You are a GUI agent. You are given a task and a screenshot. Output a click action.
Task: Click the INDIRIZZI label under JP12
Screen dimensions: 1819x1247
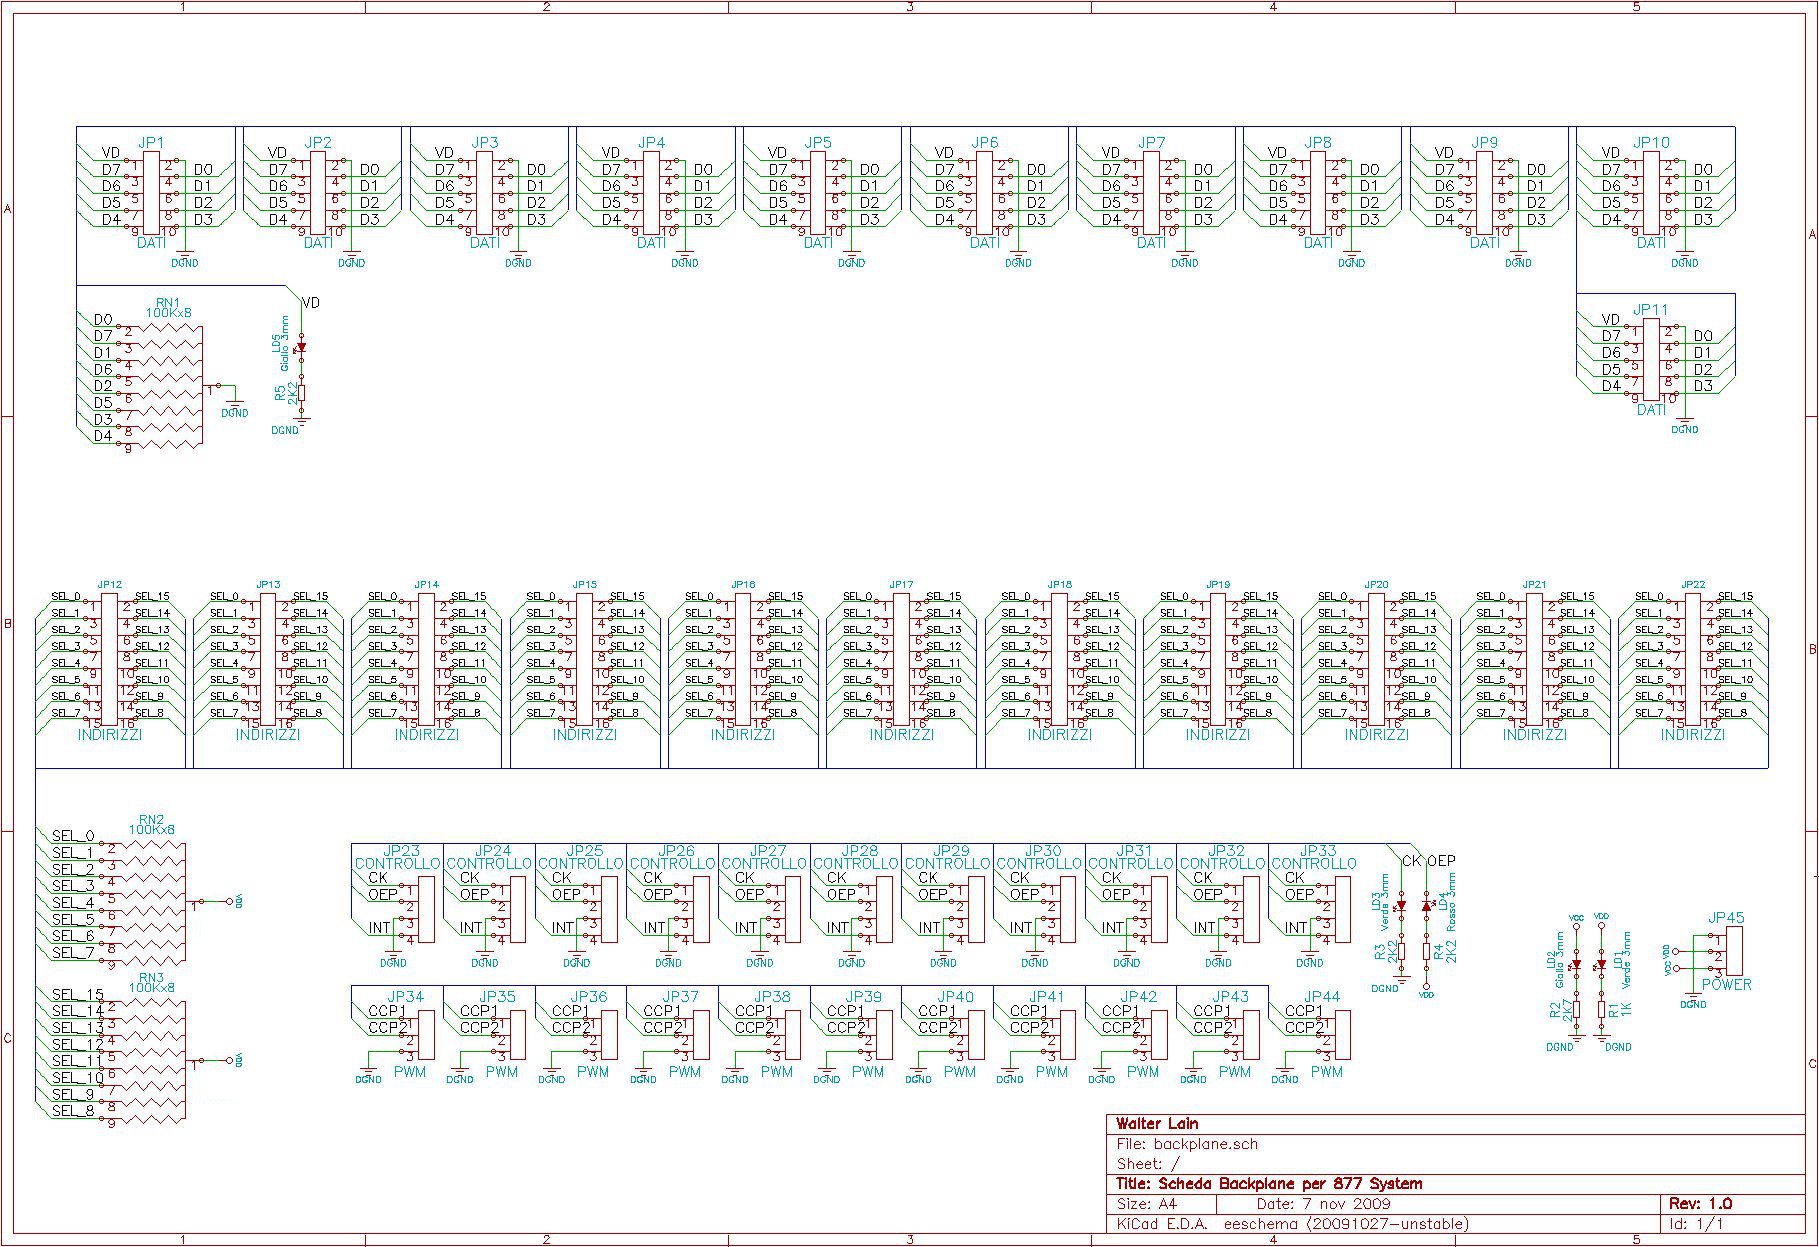click(x=110, y=735)
